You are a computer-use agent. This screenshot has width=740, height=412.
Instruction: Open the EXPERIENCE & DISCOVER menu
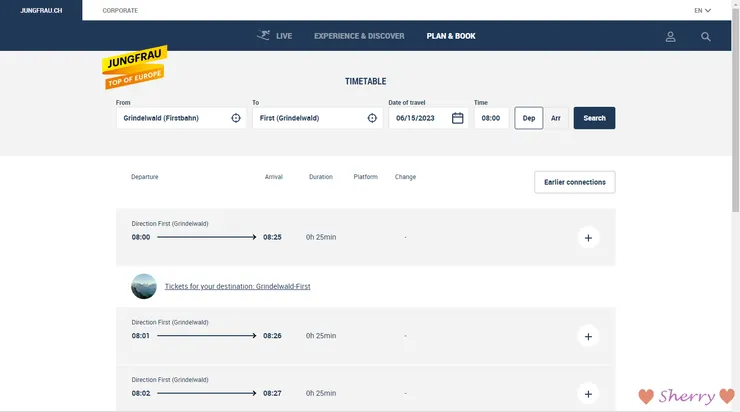[359, 36]
